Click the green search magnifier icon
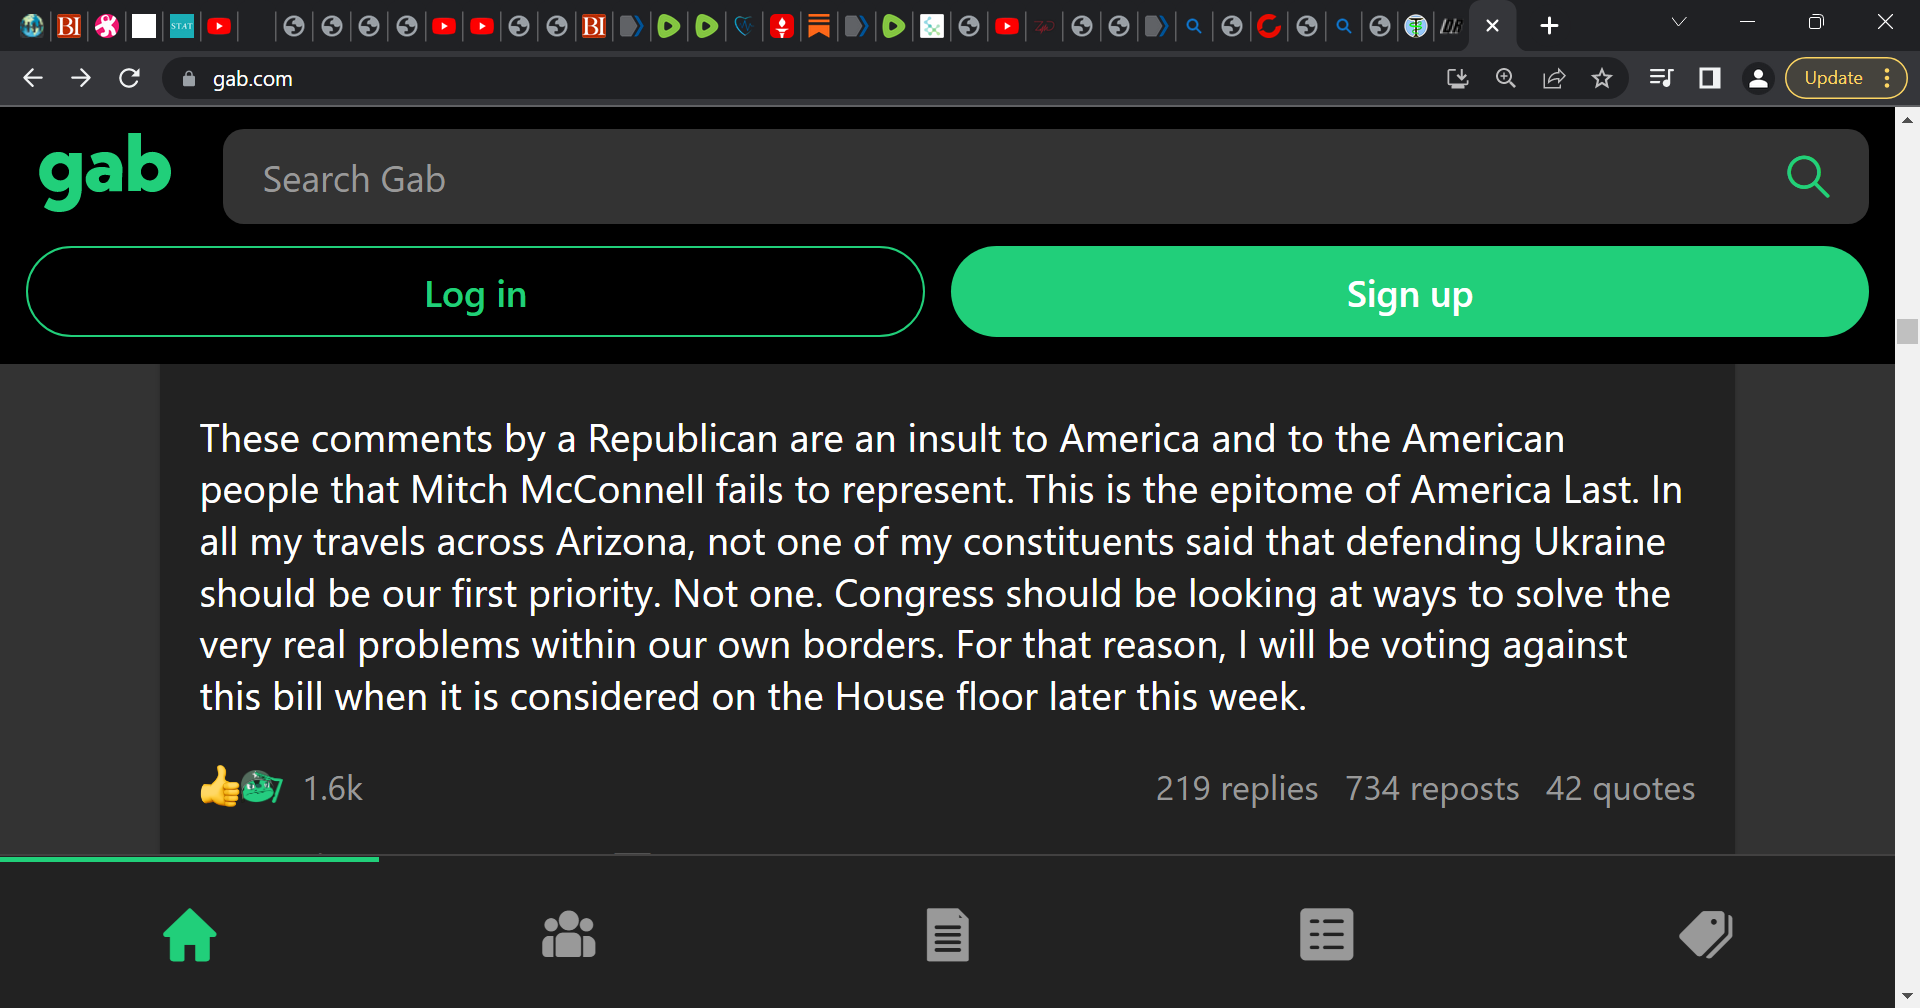Screen dimensions: 1920x1008 1808,177
